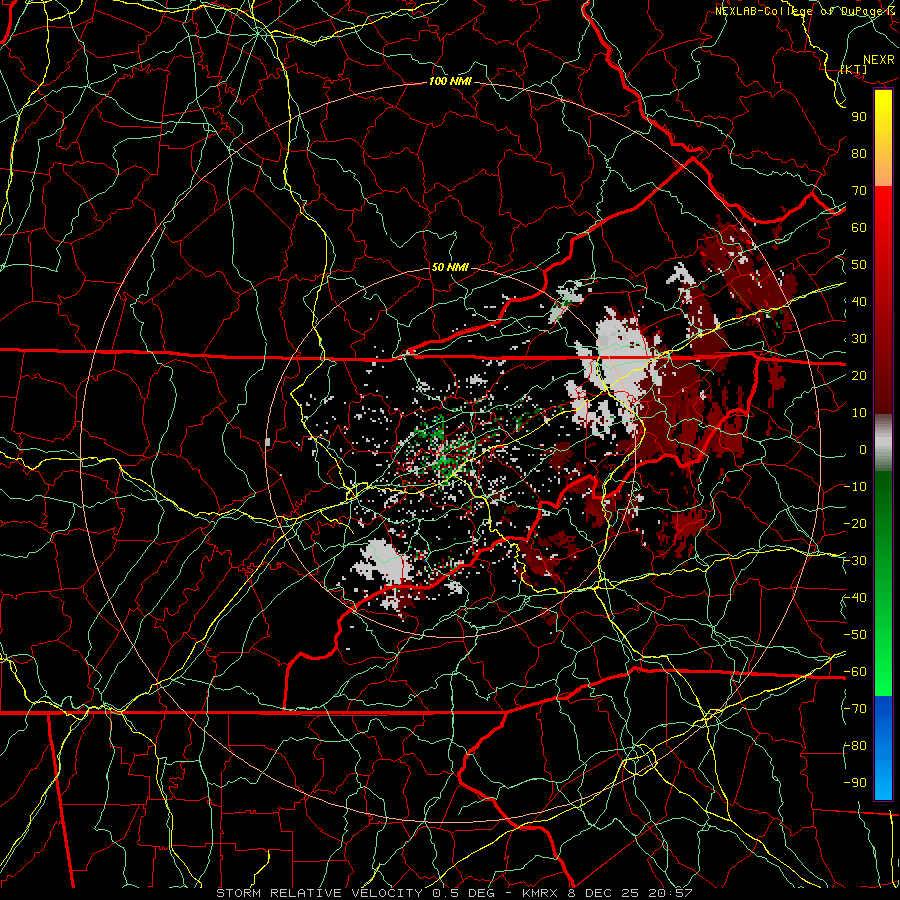Click the -70 value on the velocity scale

[x=855, y=709]
